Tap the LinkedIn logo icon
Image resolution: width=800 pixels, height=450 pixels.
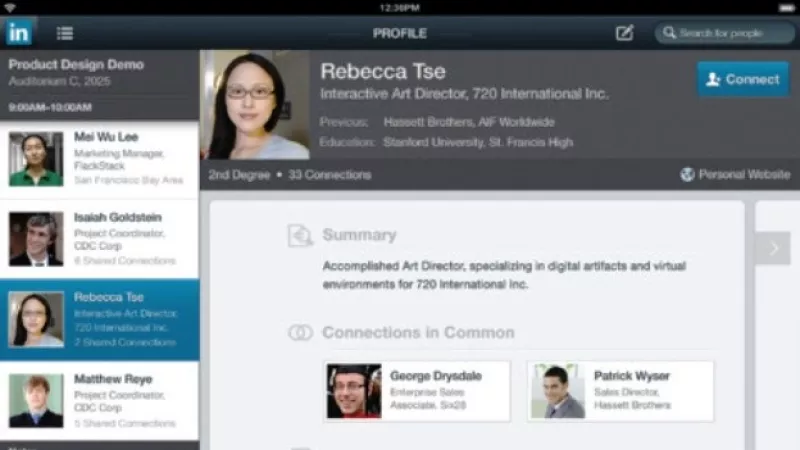(18, 32)
